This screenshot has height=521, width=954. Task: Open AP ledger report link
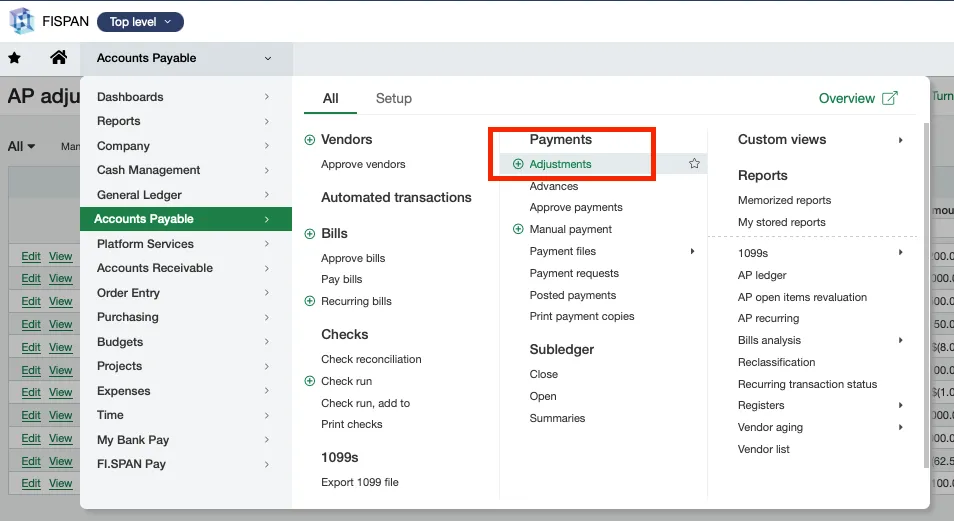tap(762, 275)
